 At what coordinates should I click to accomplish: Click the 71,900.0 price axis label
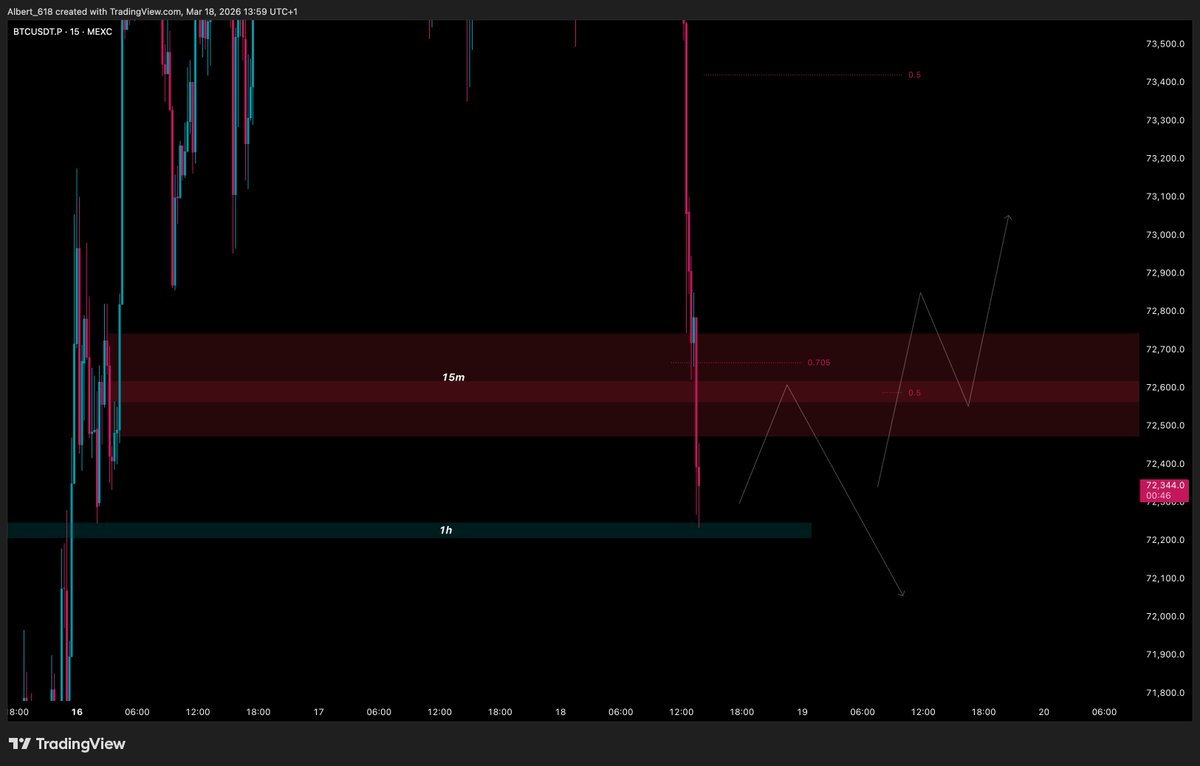click(1165, 655)
